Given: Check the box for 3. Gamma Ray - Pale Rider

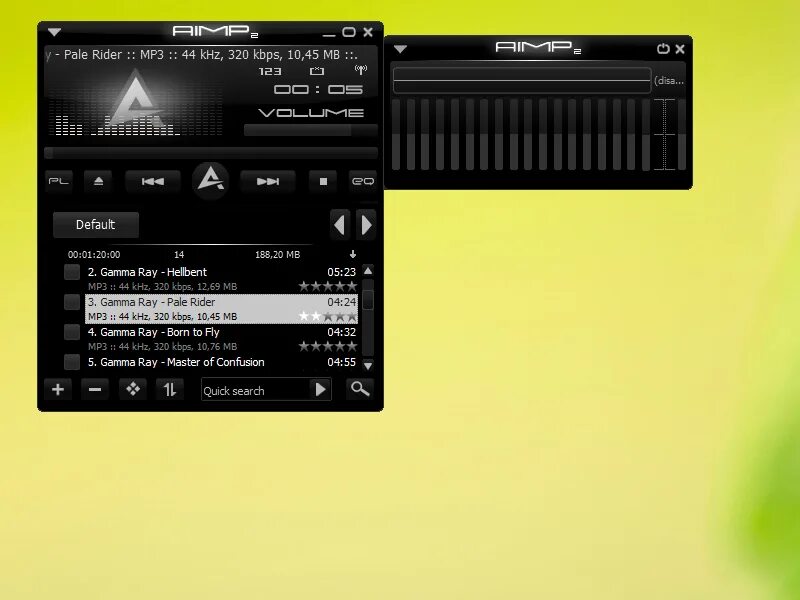Looking at the screenshot, I should pyautogui.click(x=72, y=302).
